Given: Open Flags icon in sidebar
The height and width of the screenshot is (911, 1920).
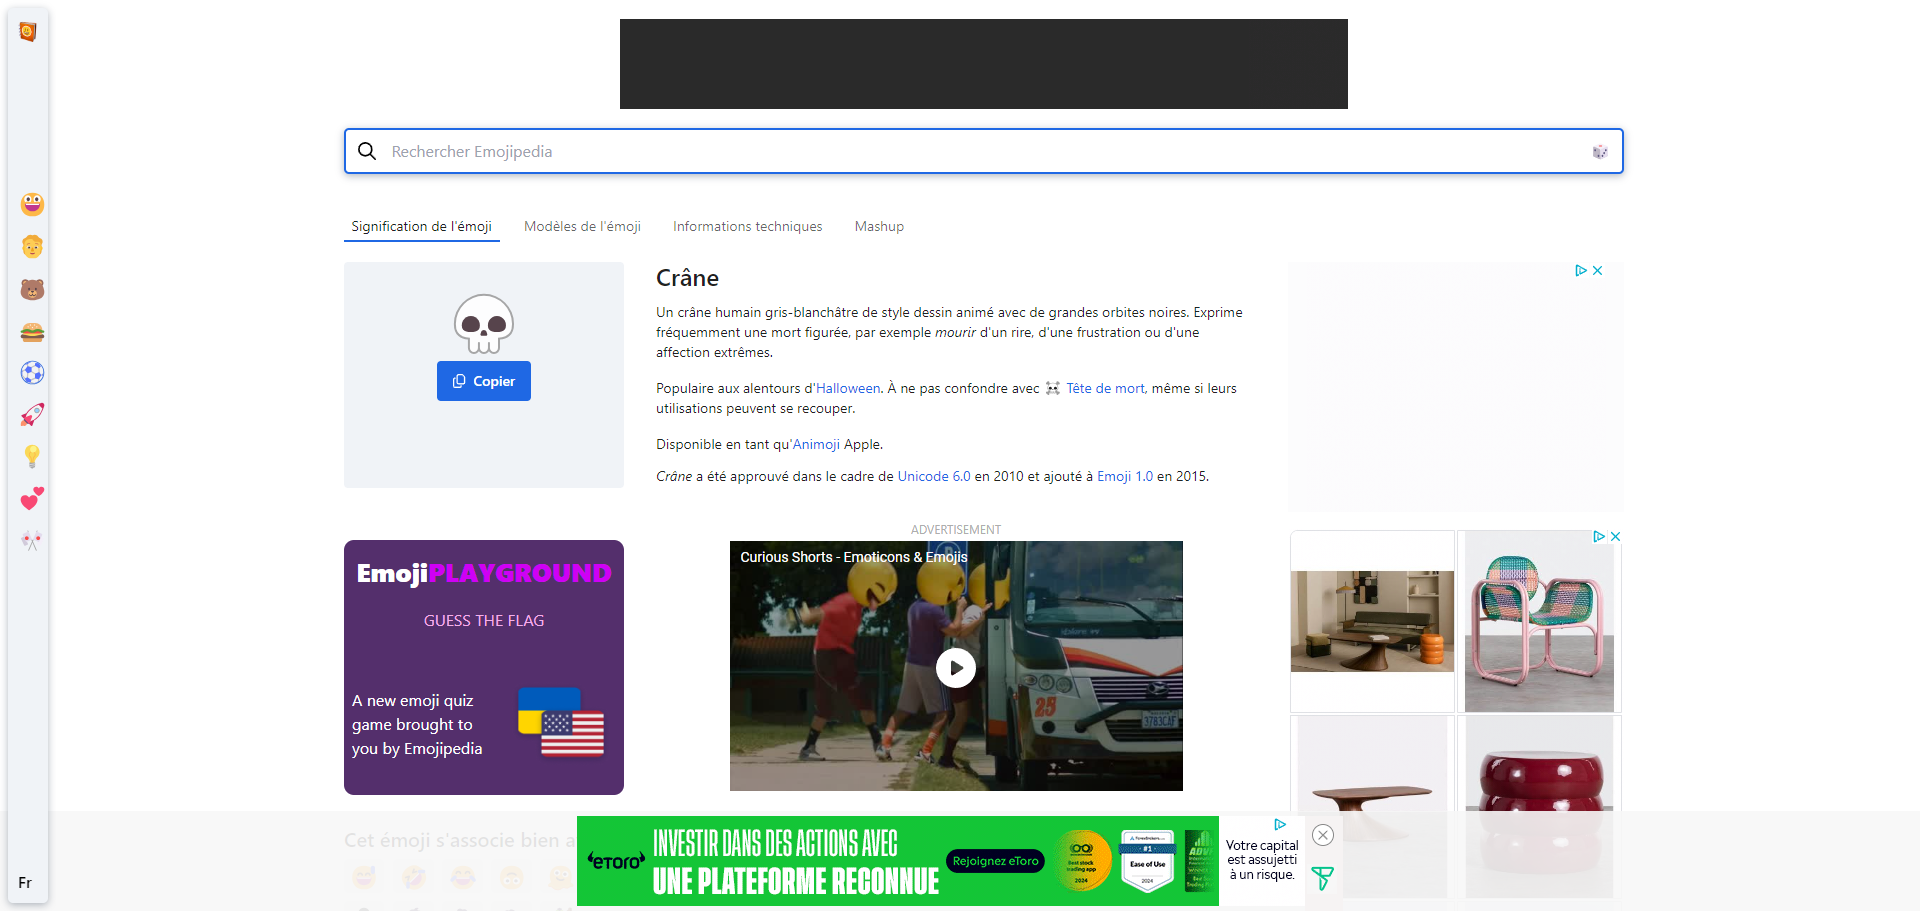Looking at the screenshot, I should (x=32, y=540).
